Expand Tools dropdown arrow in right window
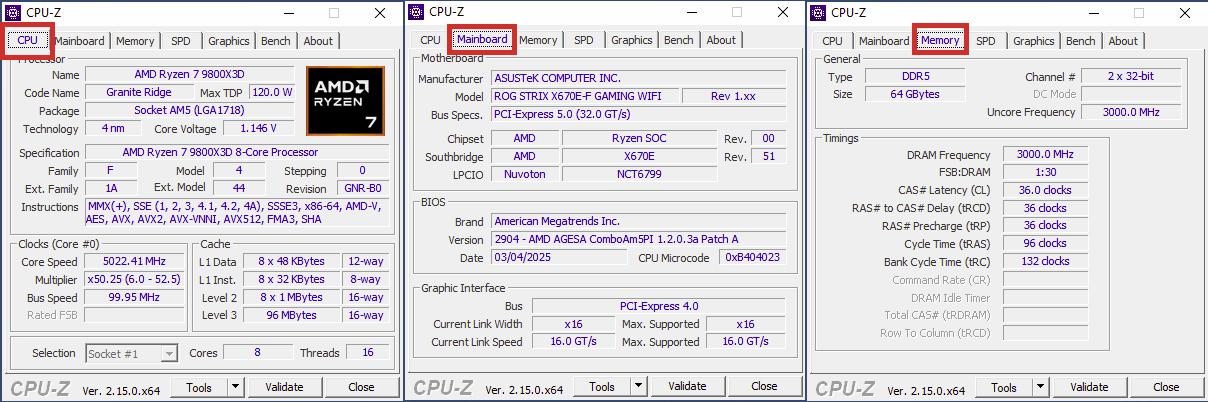1208x402 pixels. coord(1041,387)
